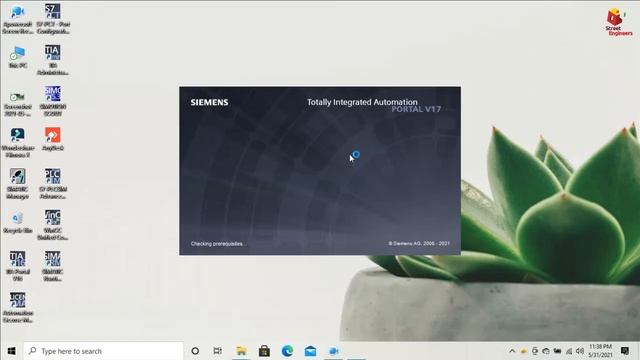Open the network signal tray icon

point(569,351)
